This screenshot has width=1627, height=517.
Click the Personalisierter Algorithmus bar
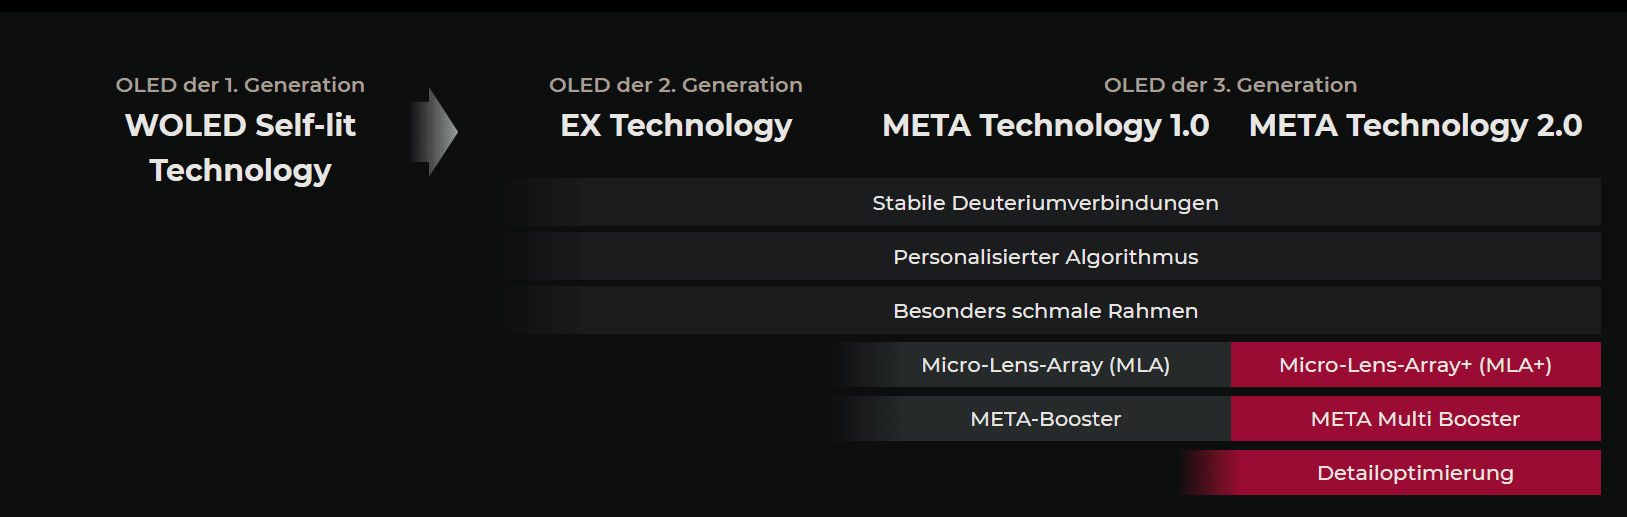[1052, 256]
